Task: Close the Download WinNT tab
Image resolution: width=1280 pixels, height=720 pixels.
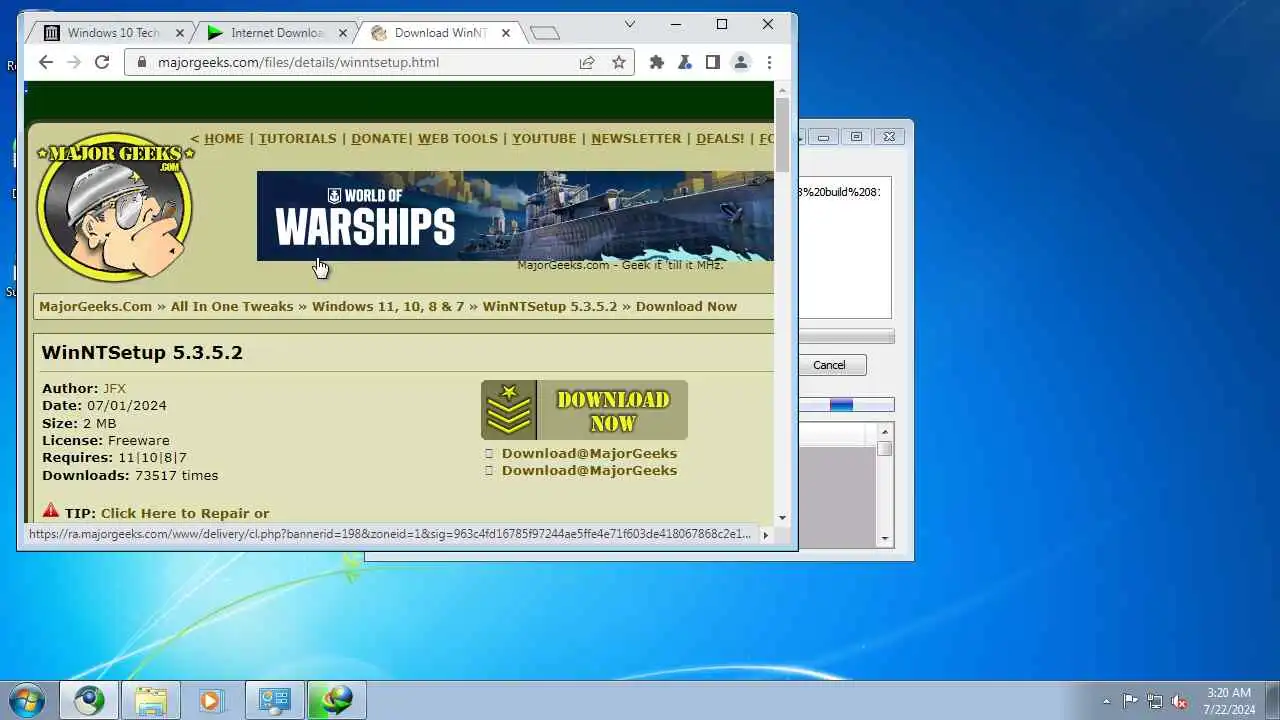Action: pos(506,33)
